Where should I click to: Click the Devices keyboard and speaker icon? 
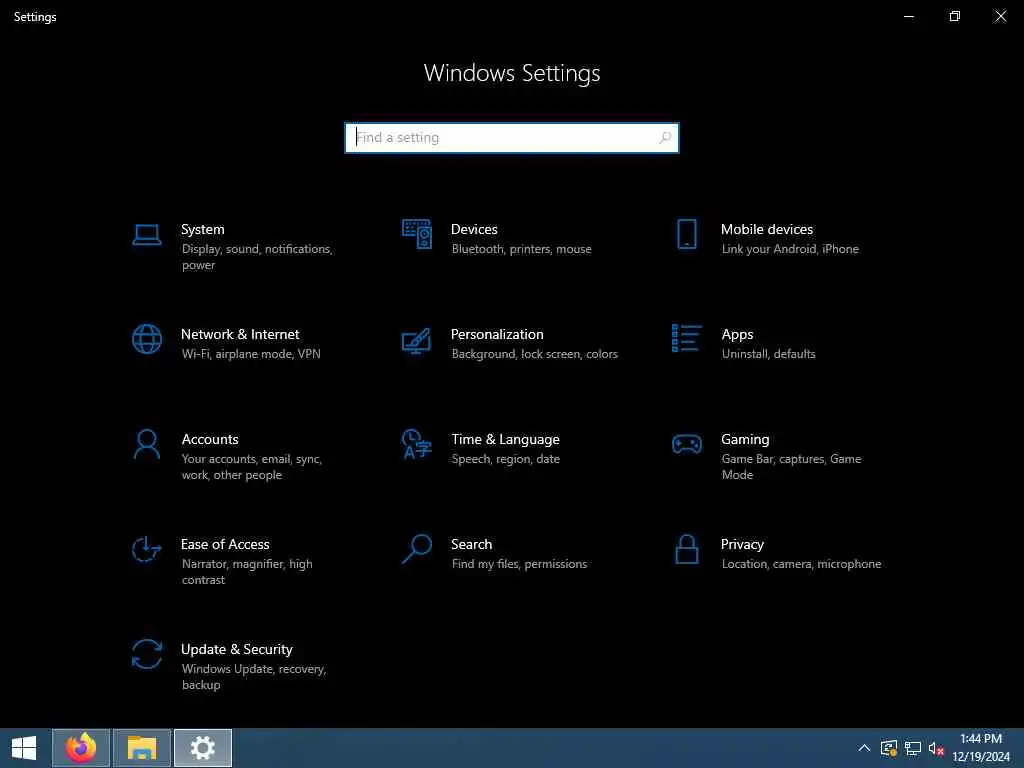417,234
